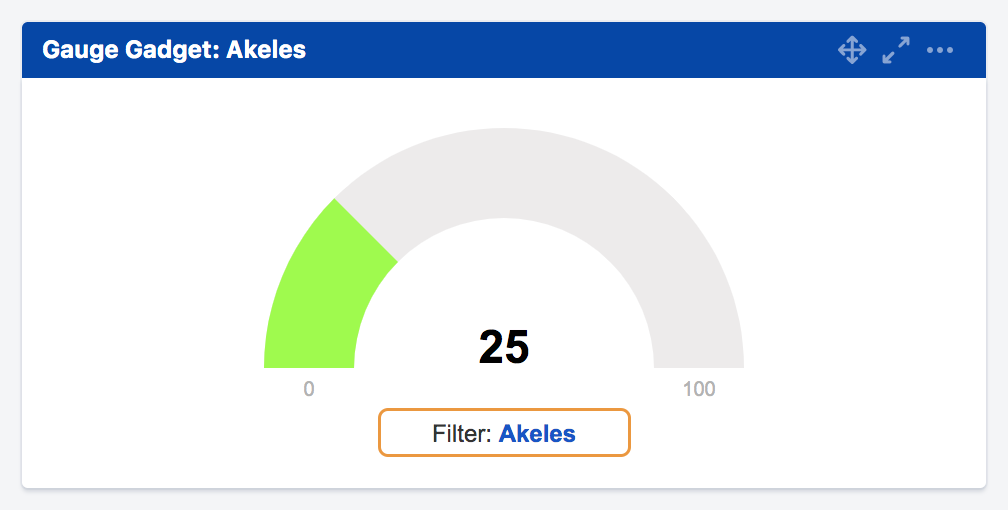Maximize the gadget with the expand arrows icon
1008x510 pixels.
point(895,50)
